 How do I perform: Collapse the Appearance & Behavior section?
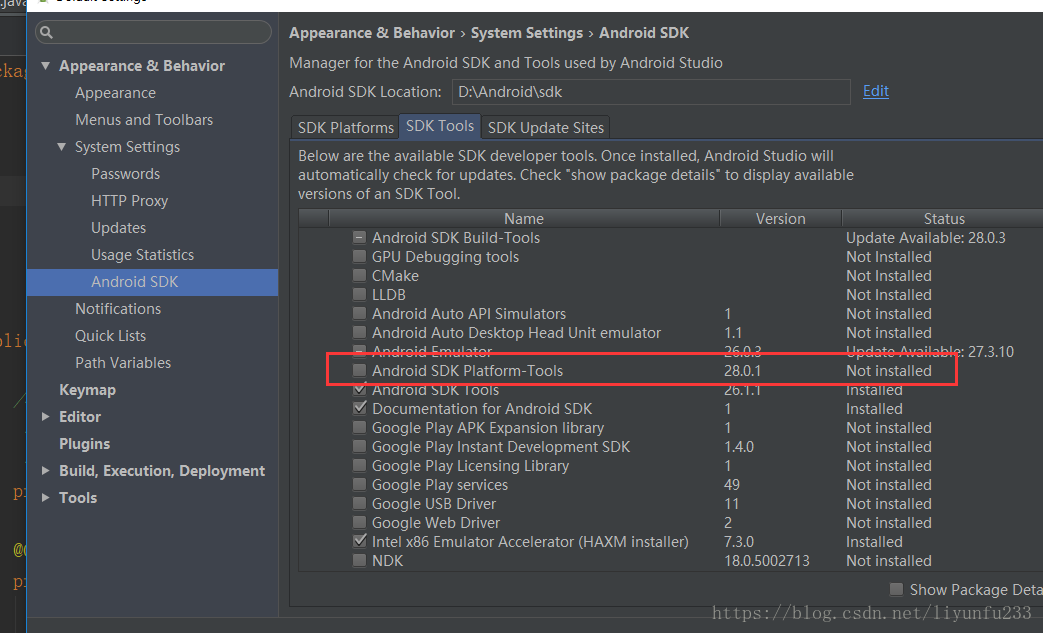pyautogui.click(x=45, y=66)
